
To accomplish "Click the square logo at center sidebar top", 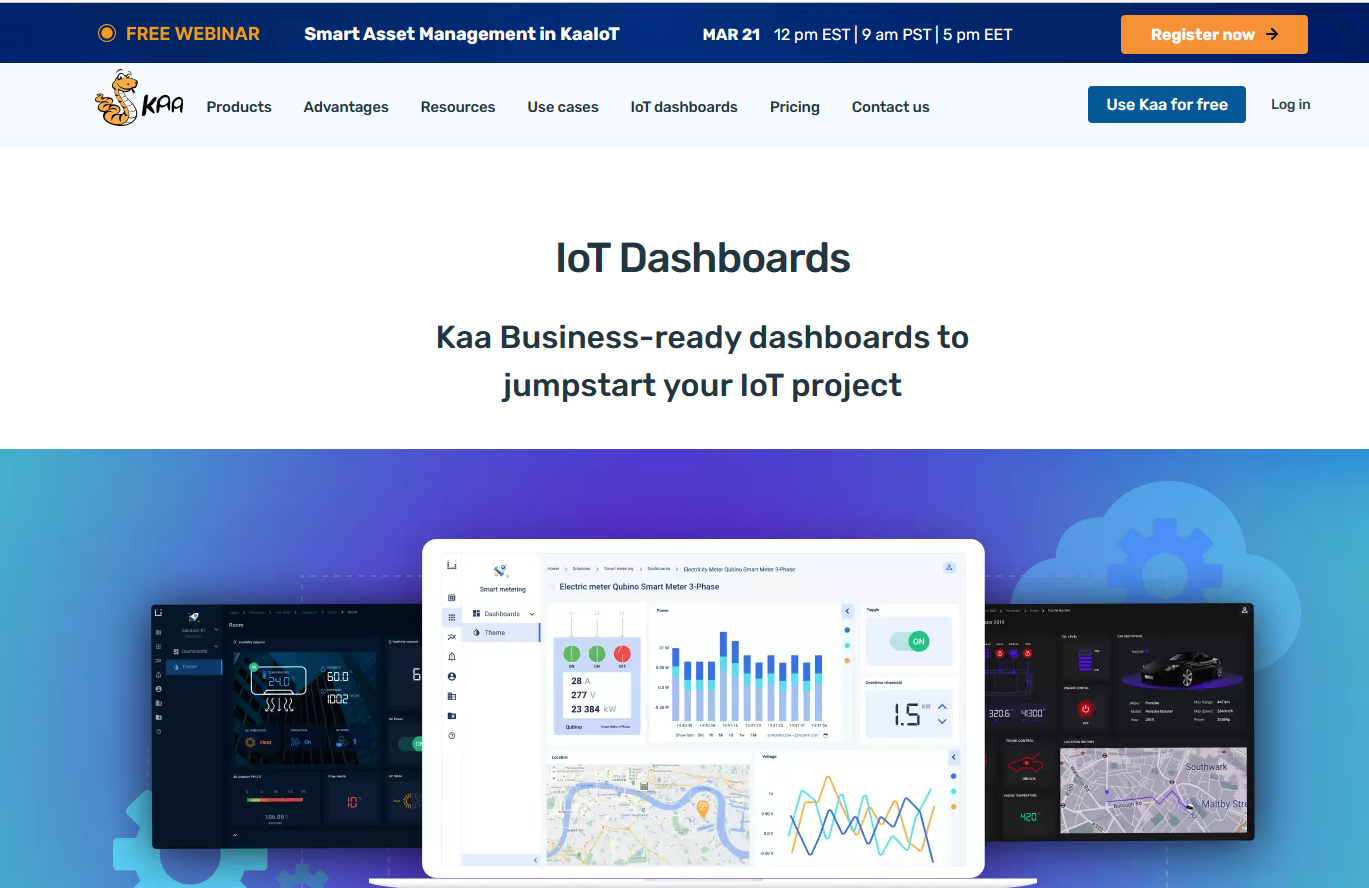I will 452,565.
